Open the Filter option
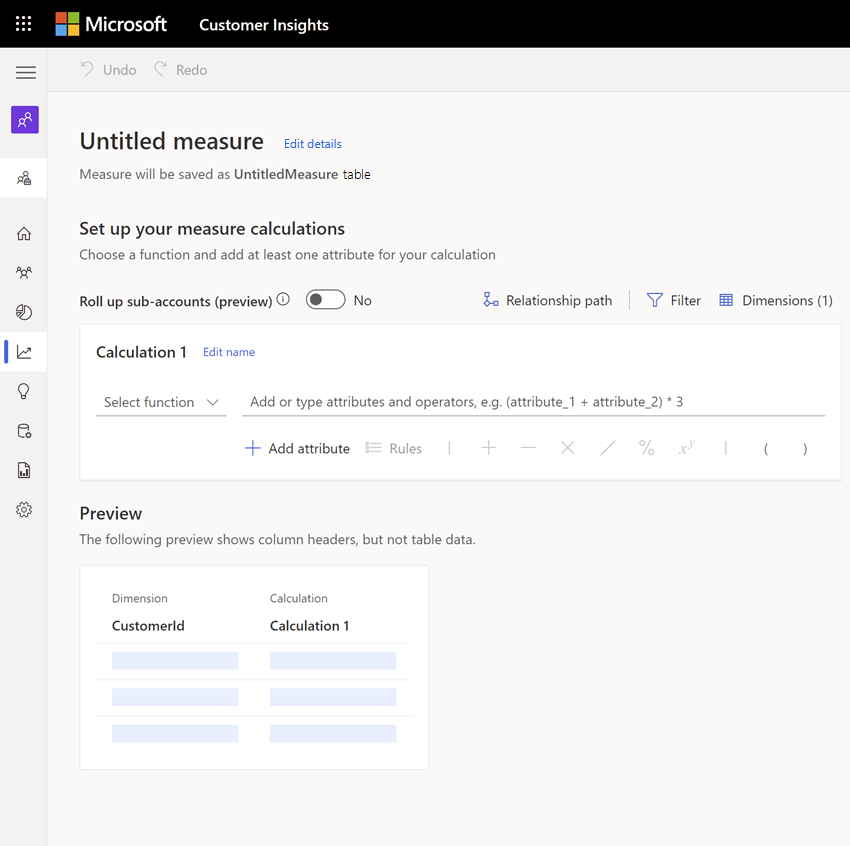 click(x=674, y=300)
